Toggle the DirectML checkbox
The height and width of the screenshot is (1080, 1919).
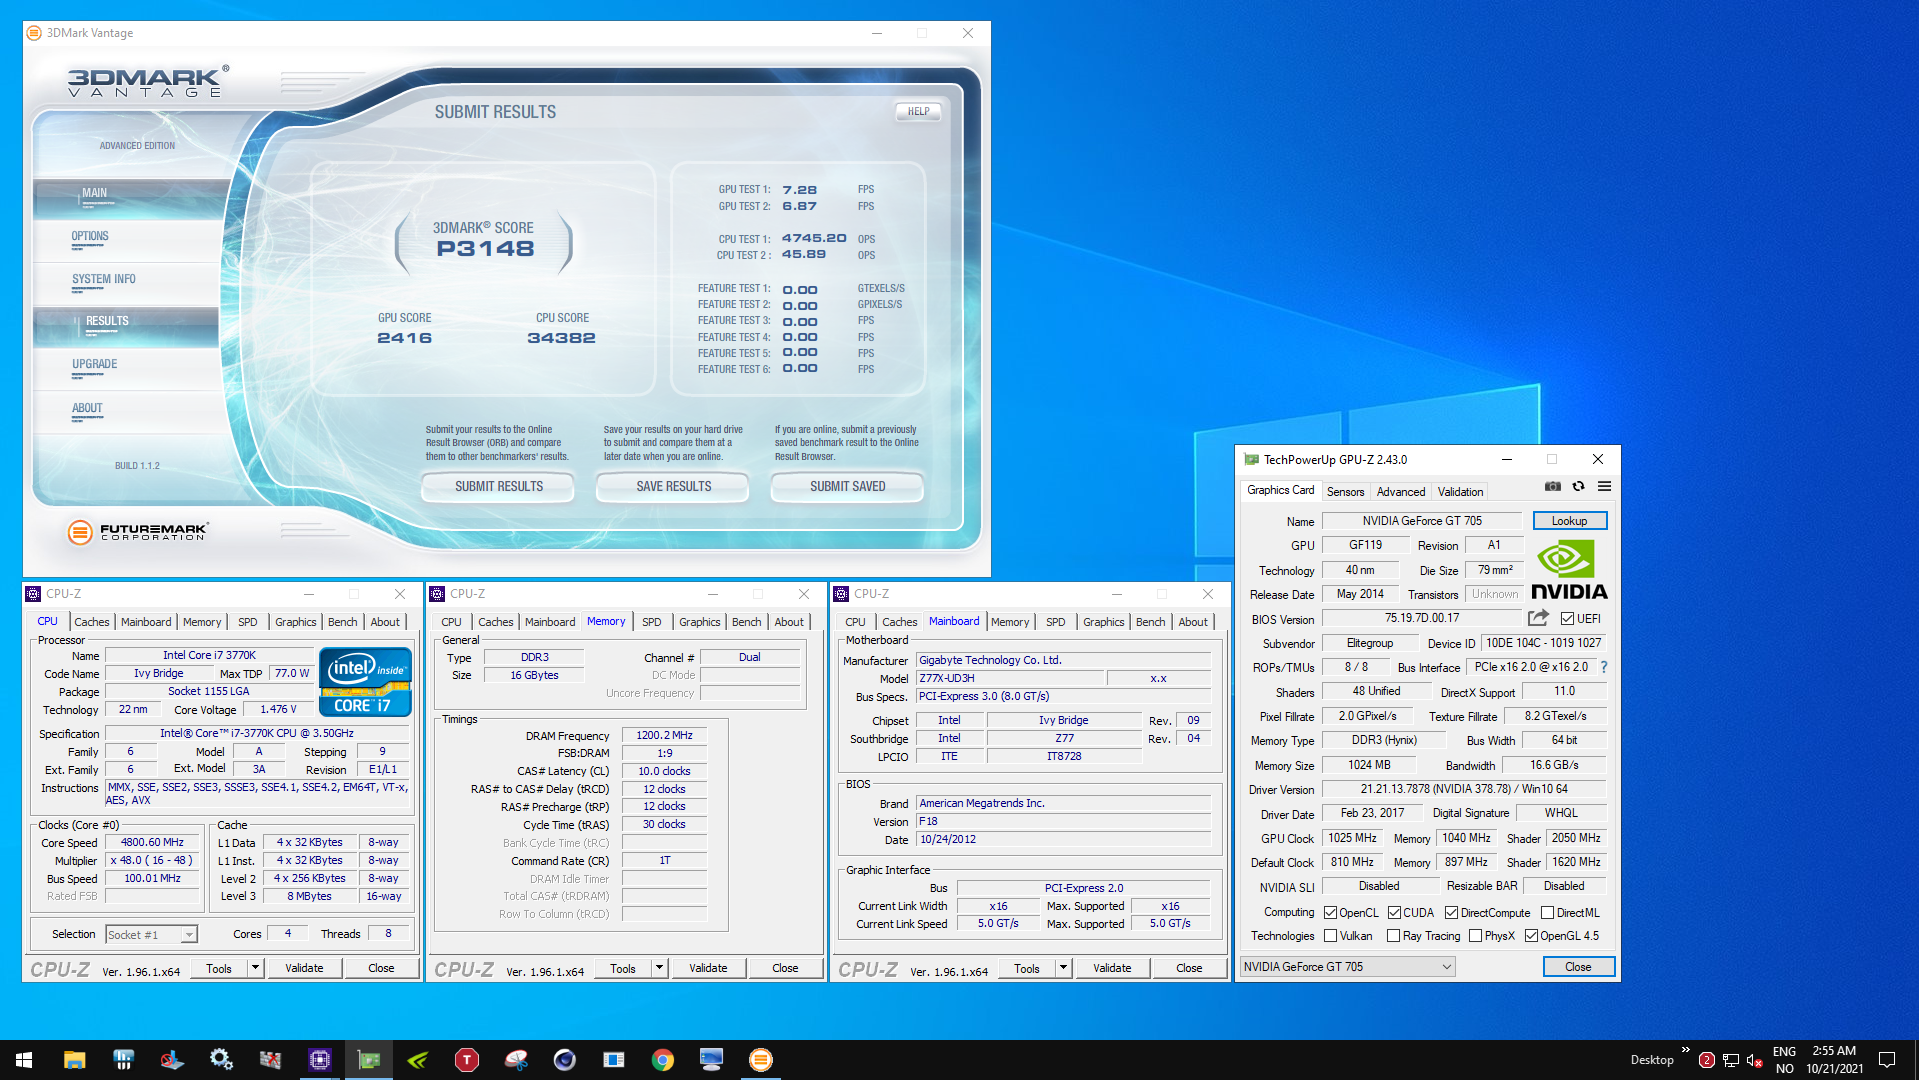pos(1547,913)
